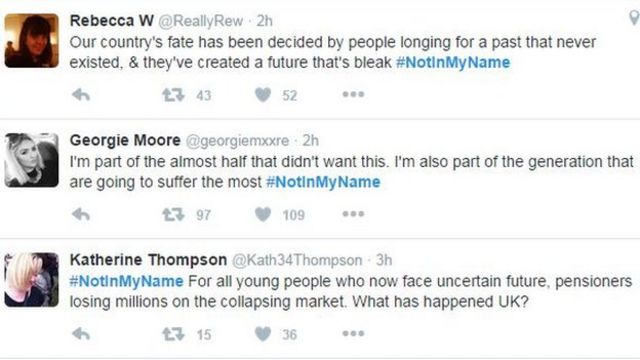This screenshot has width=640, height=360.
Task: Open Georgie Moore's profile picture
Action: pyautogui.click(x=31, y=160)
